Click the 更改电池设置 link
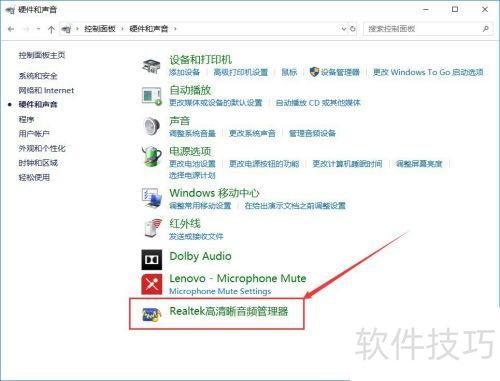Viewport: 500px width, 381px height. (192, 164)
